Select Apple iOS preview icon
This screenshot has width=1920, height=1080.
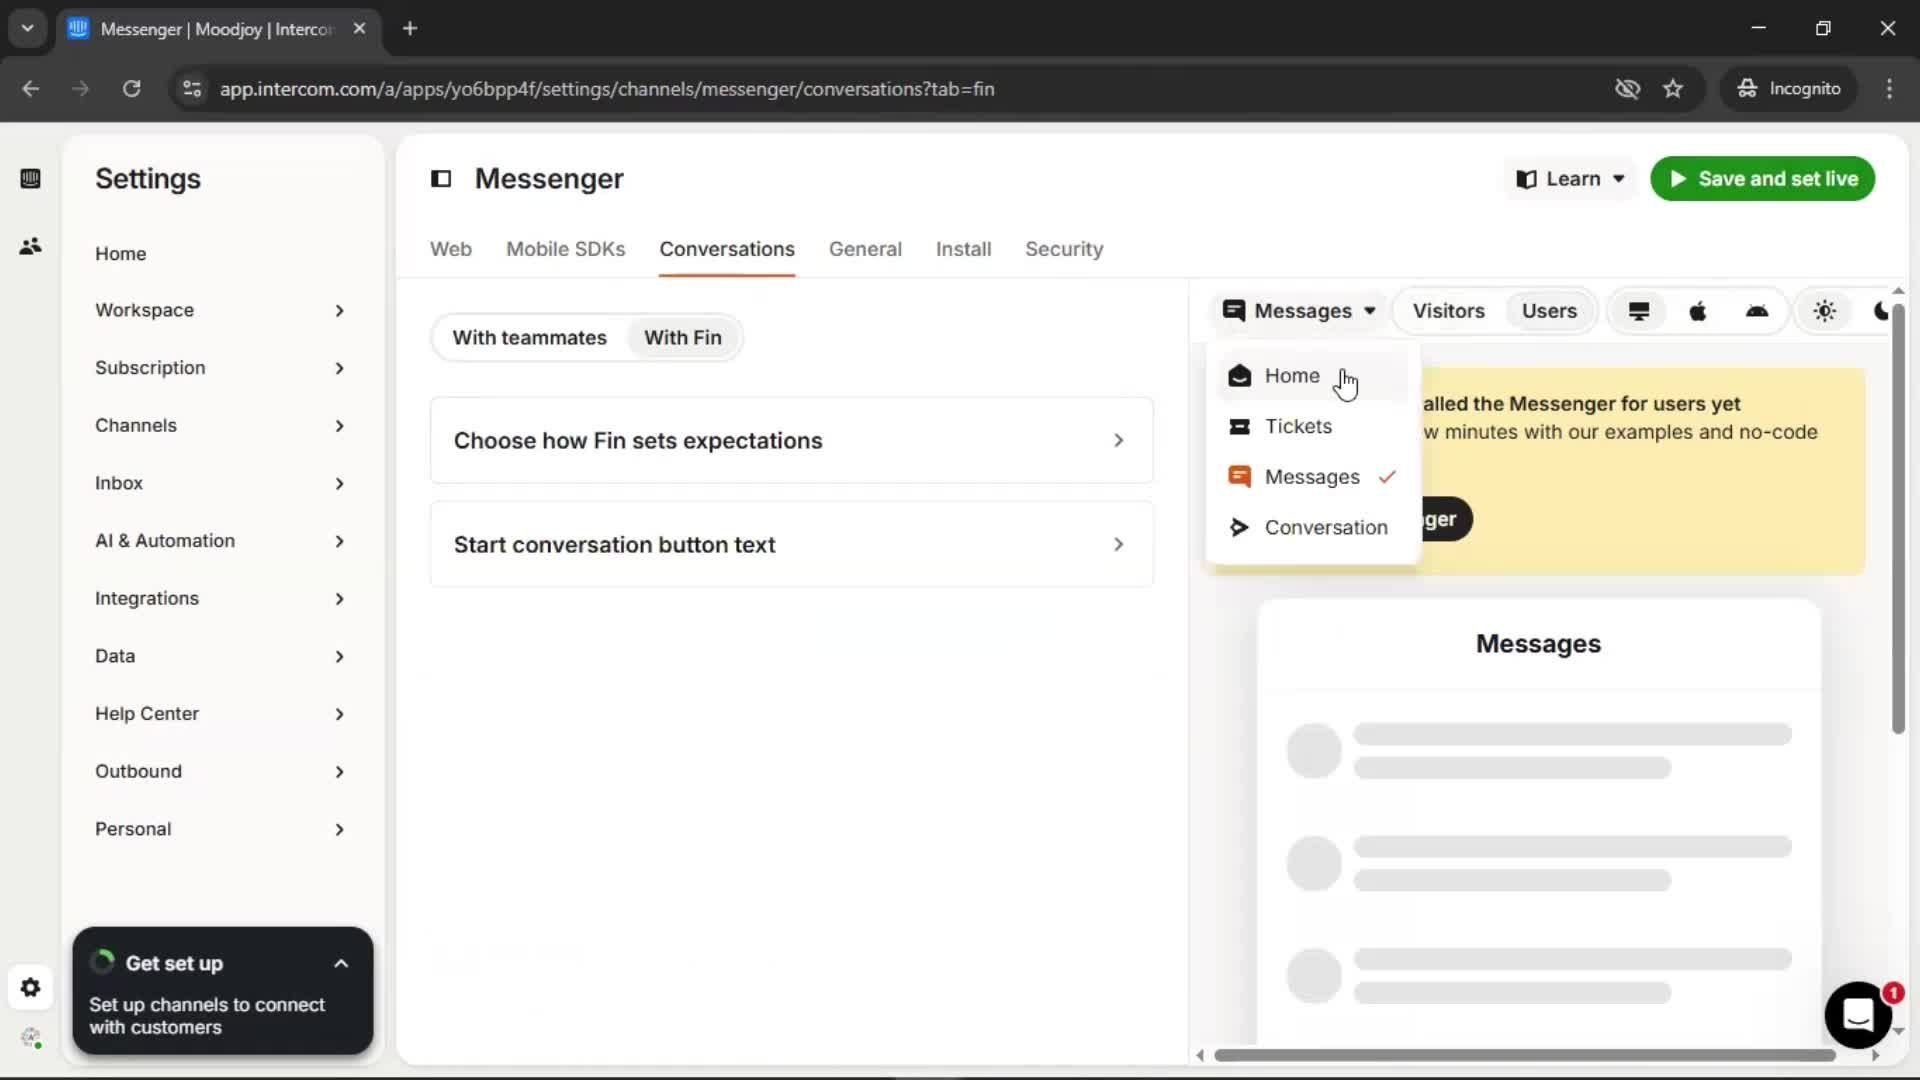pyautogui.click(x=1697, y=311)
